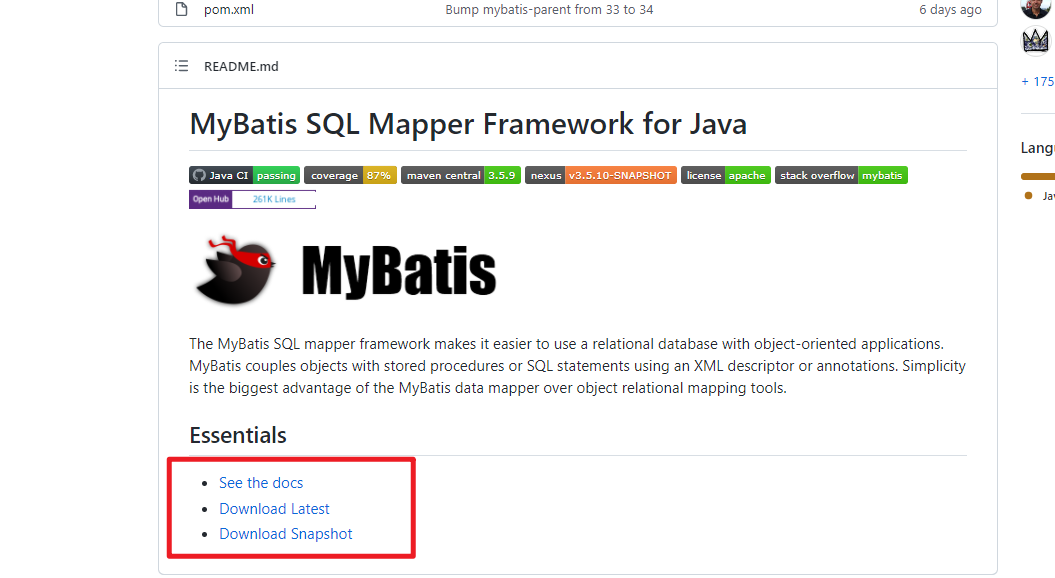Click the pom.xml file icon
The width and height of the screenshot is (1055, 578).
(x=181, y=9)
